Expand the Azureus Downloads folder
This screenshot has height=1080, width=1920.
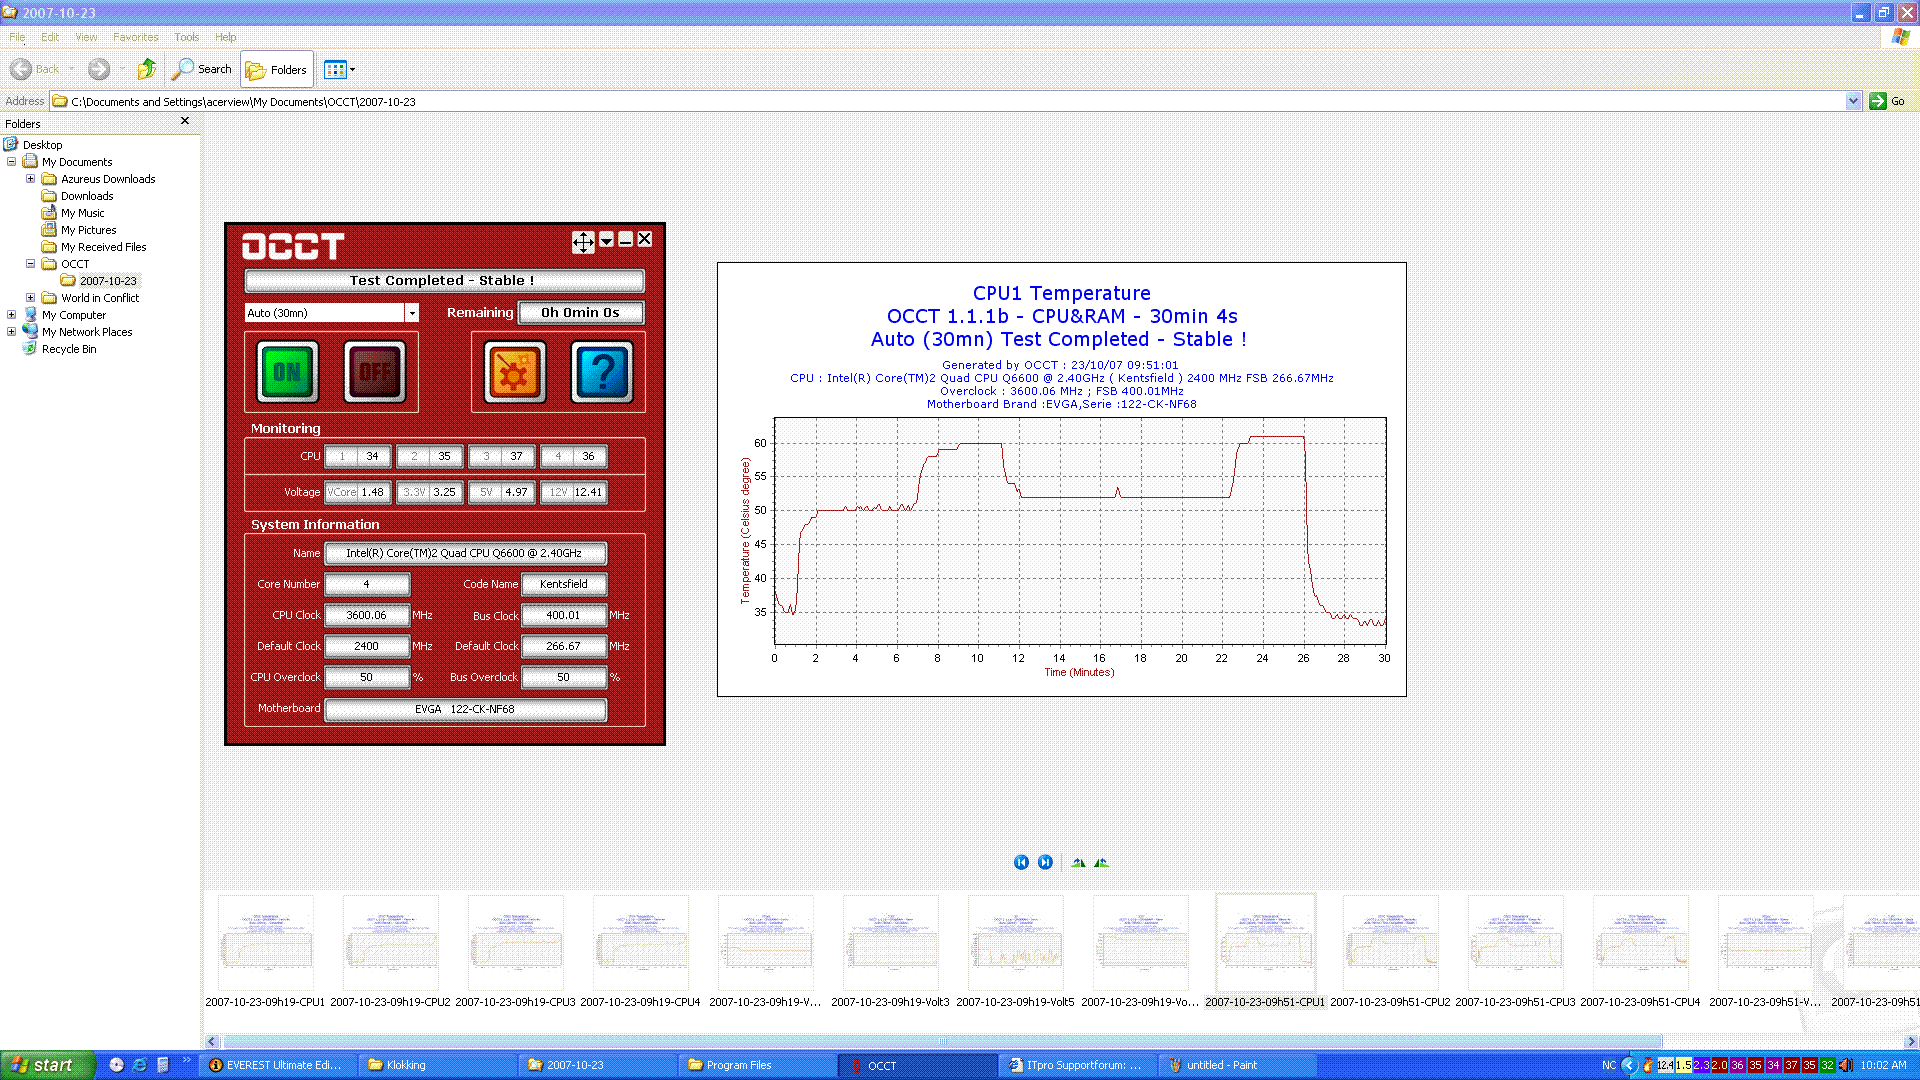(x=31, y=179)
